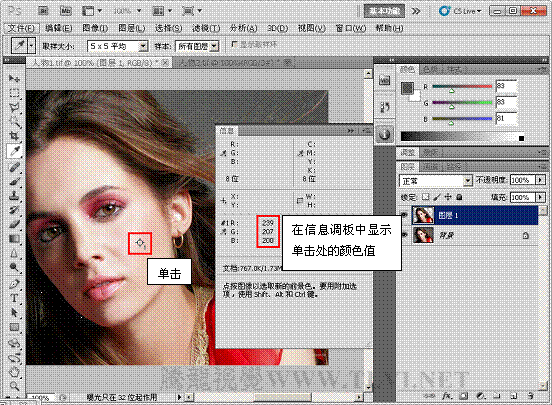Toggle lock all for layer
The image size is (552, 405).
coord(459,197)
